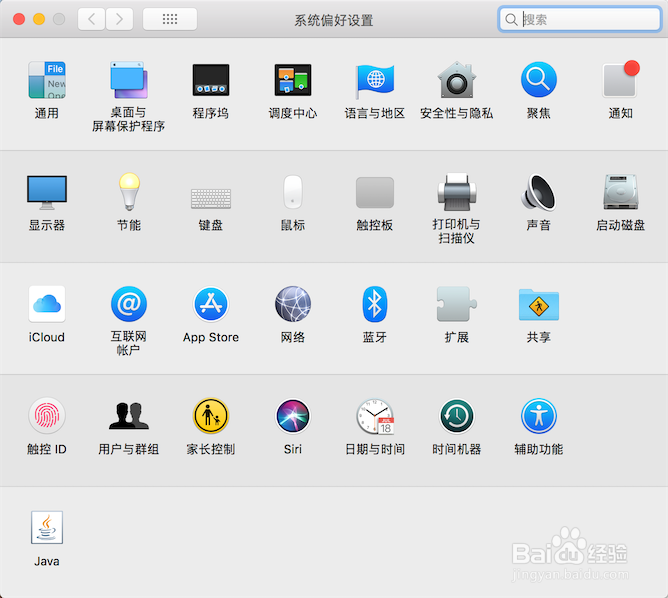Click the search magnifier icon
668x598 pixels.
tap(511, 20)
